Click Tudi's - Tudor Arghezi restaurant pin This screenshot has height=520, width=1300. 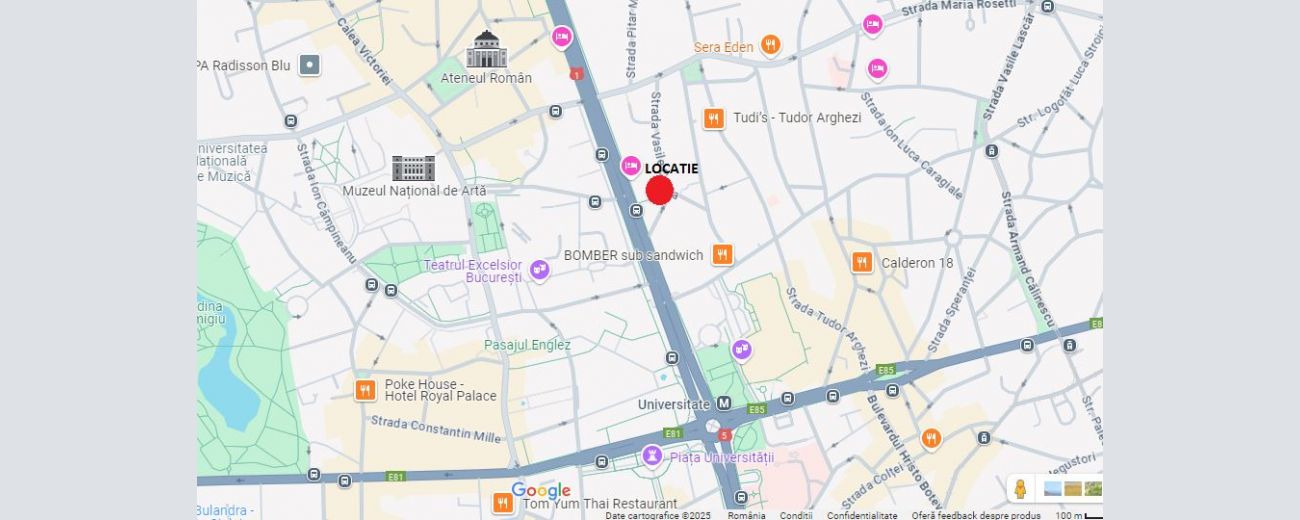tap(713, 118)
